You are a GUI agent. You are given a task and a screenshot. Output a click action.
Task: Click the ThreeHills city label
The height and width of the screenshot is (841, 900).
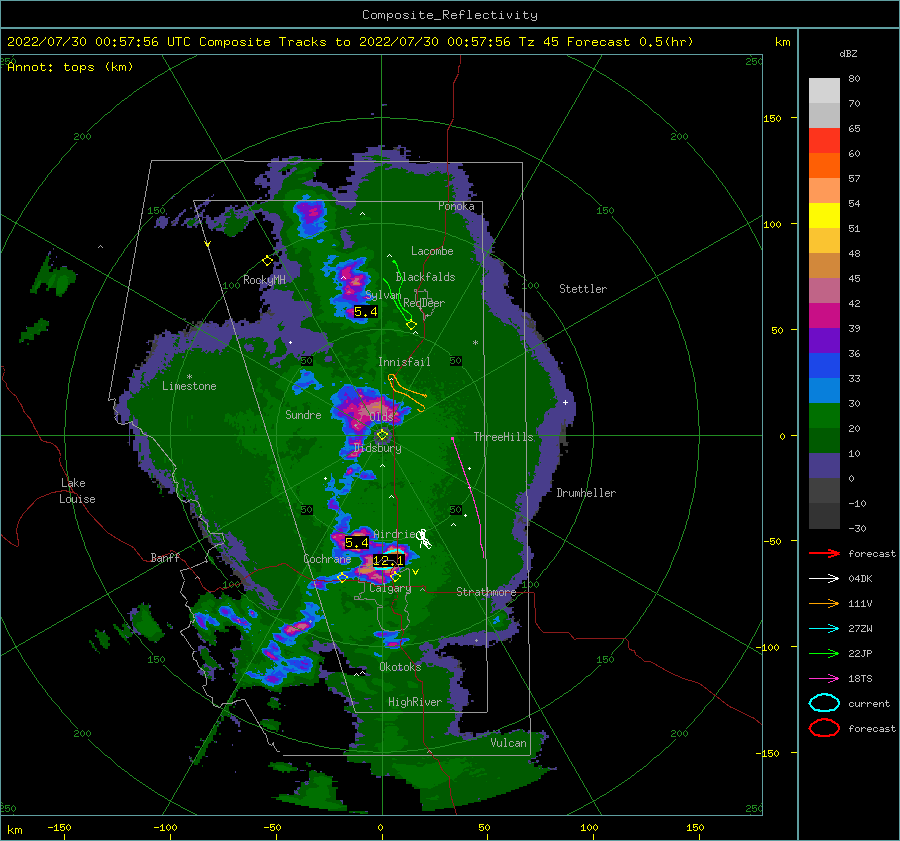[x=503, y=437]
